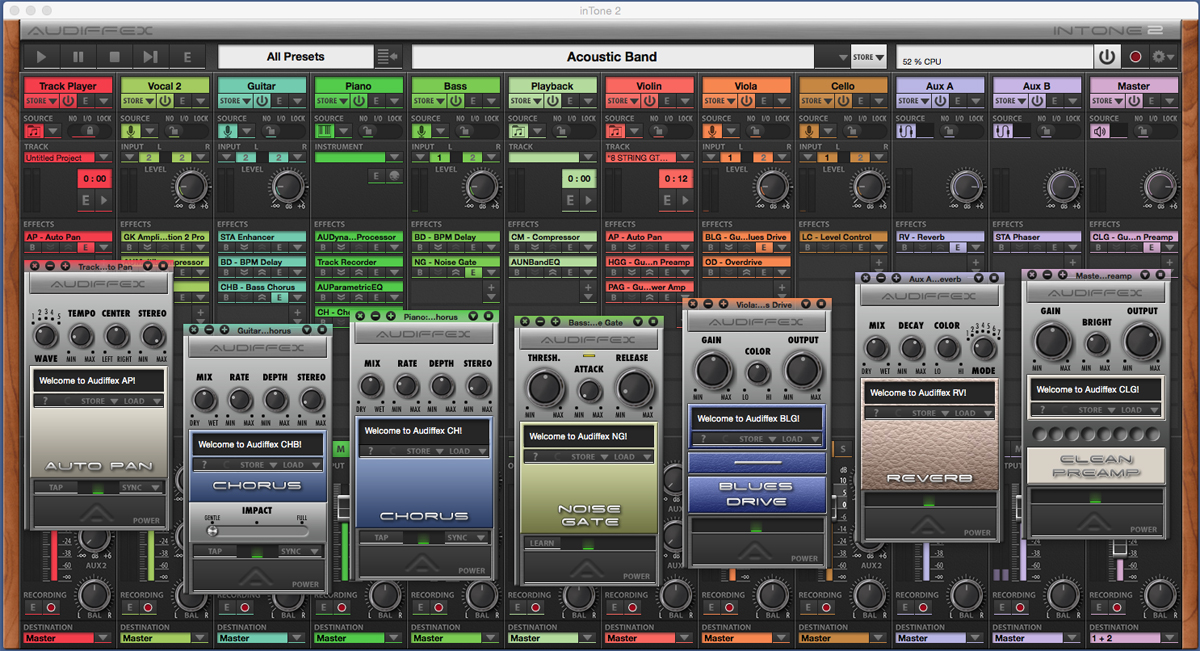Add a new effect to Cello channel
The image size is (1200, 651).
(879, 263)
